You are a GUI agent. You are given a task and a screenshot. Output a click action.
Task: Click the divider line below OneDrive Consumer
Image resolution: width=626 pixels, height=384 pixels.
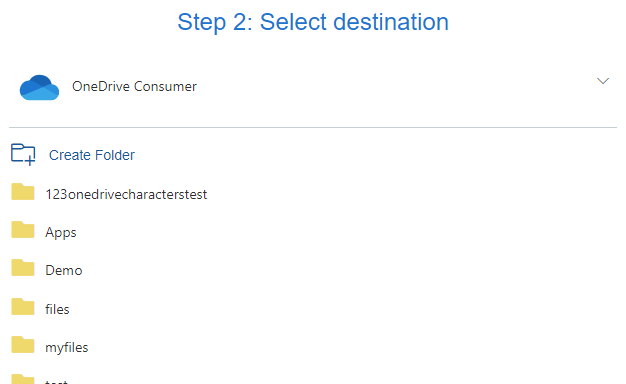[313, 127]
